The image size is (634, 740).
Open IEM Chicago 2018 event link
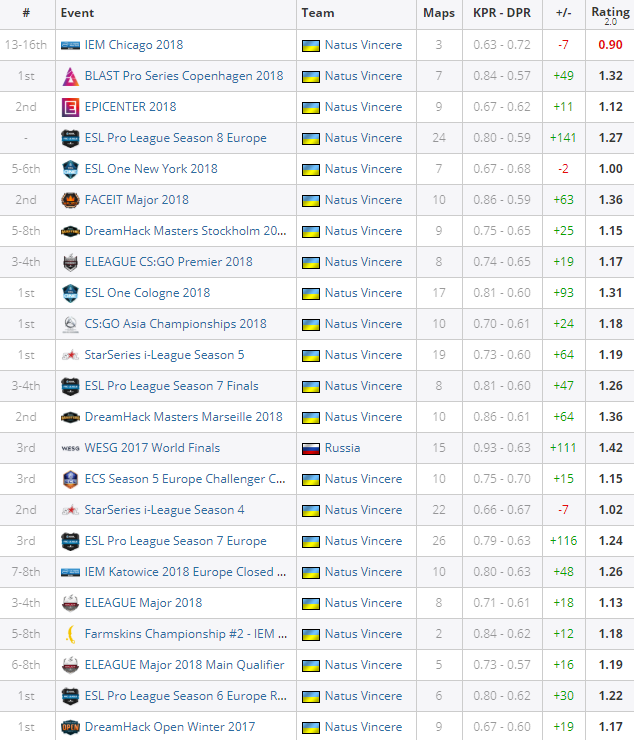pyautogui.click(x=134, y=45)
